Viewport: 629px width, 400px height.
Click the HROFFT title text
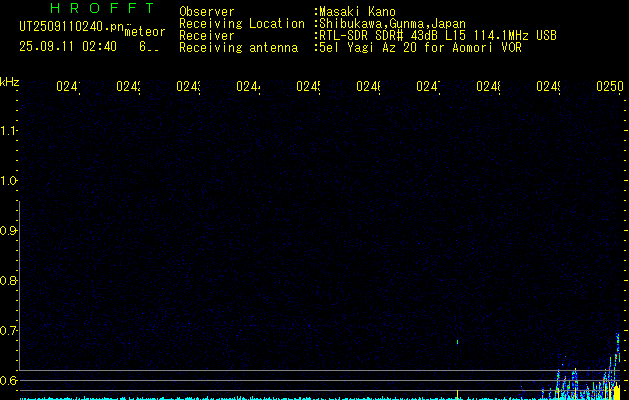(x=103, y=8)
